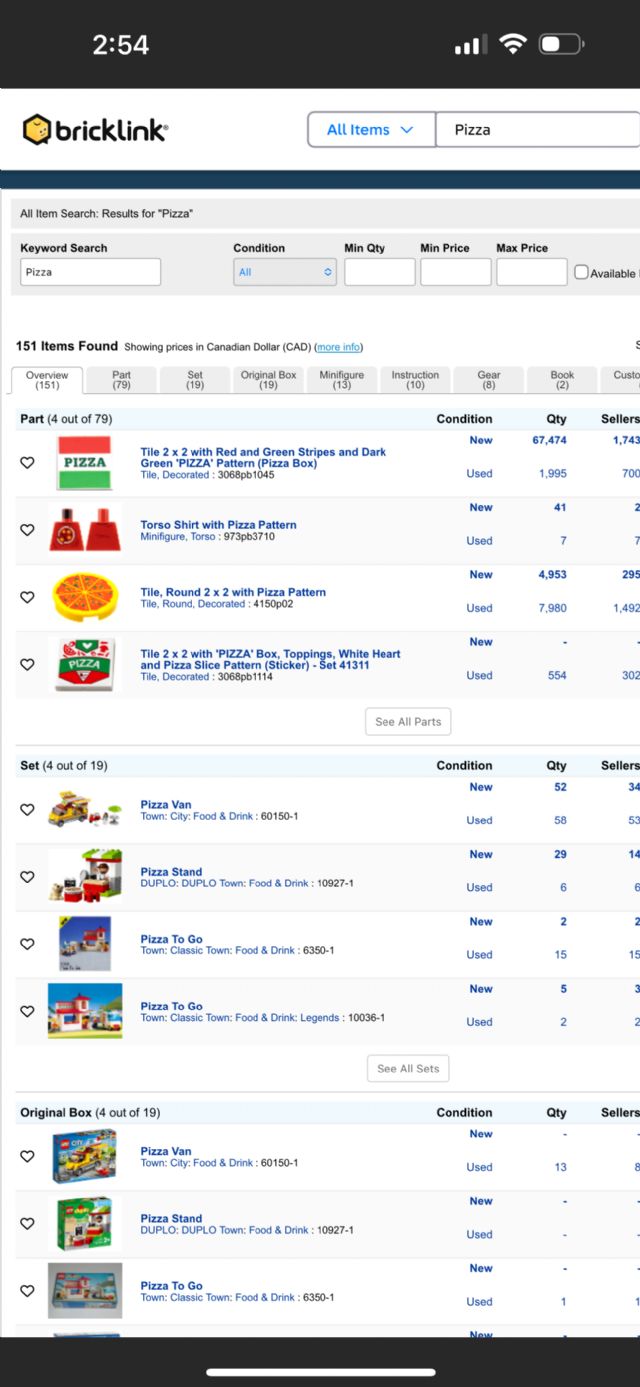Favorite the Round 2 x 2 Pizza tile
Viewport: 640px width, 1387px height.
(28, 597)
